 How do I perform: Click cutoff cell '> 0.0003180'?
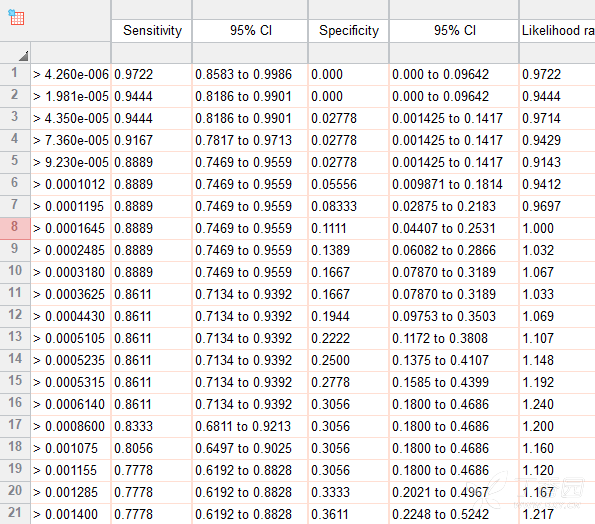(x=71, y=272)
